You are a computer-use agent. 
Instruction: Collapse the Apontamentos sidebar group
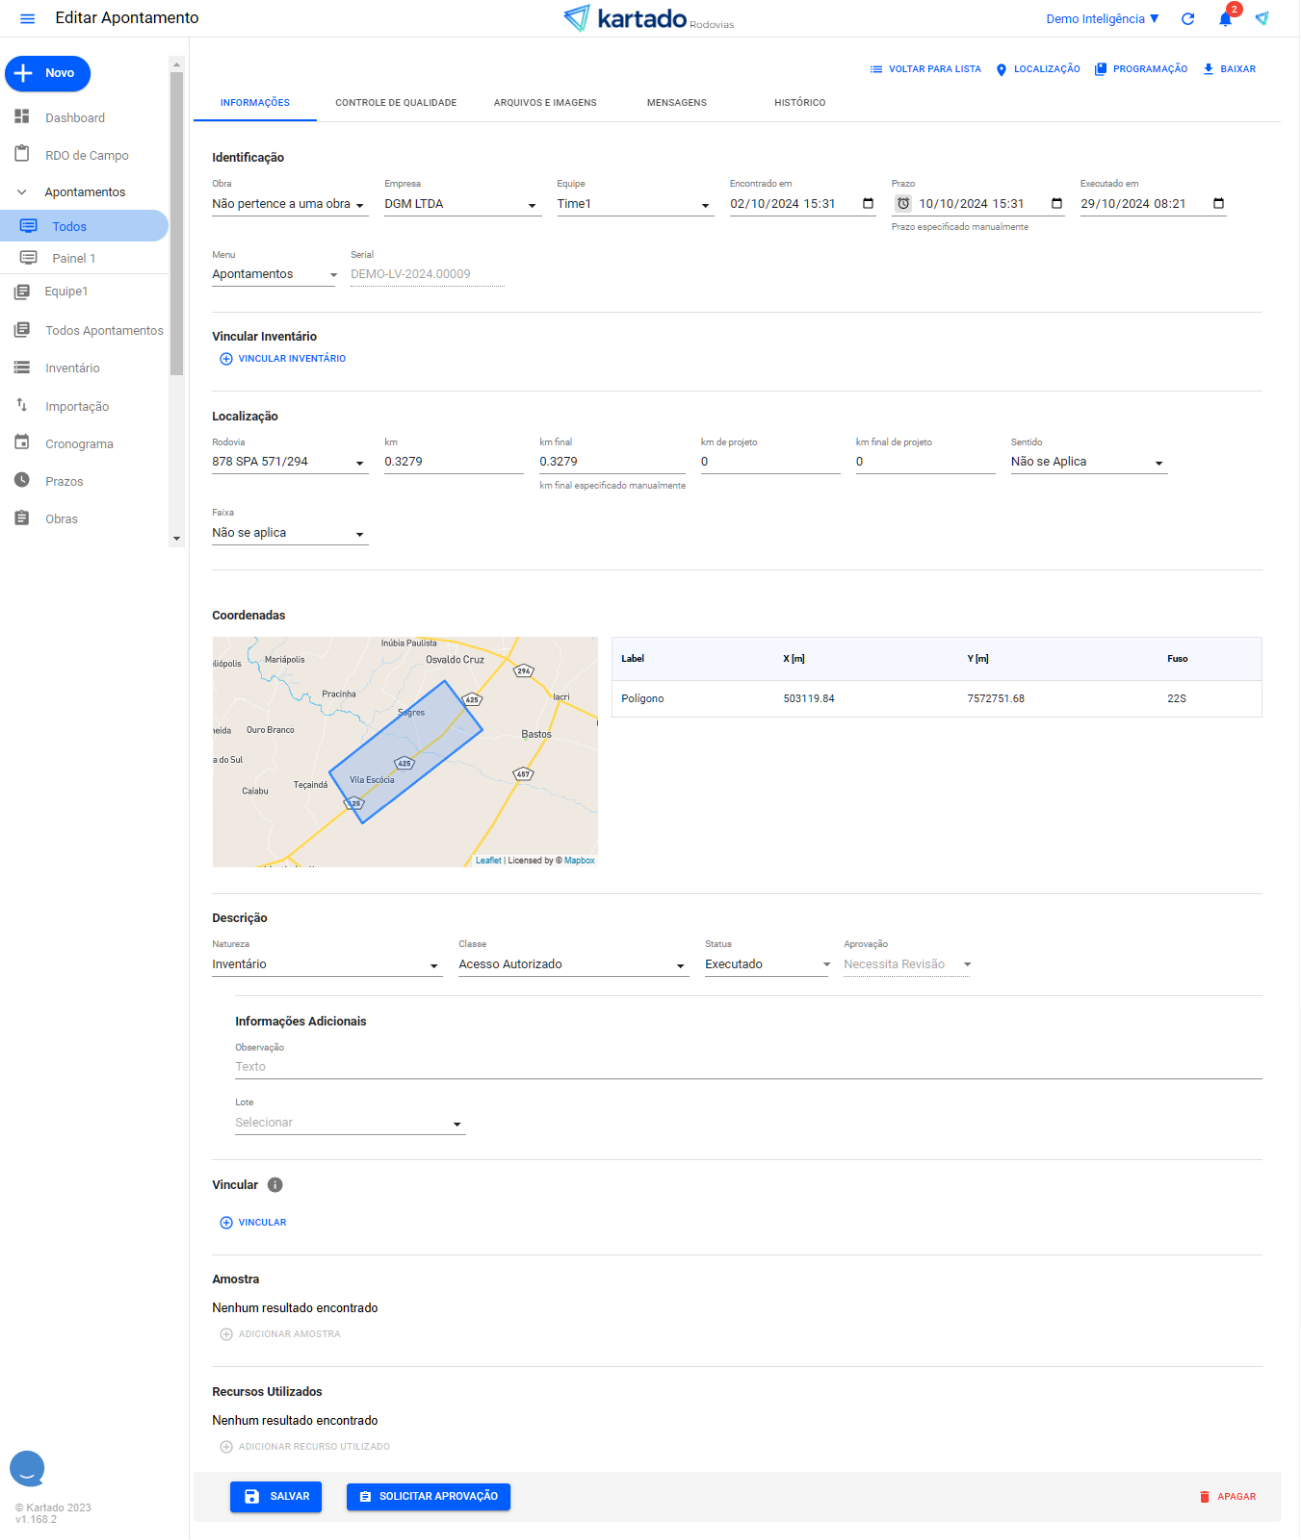pos(22,192)
